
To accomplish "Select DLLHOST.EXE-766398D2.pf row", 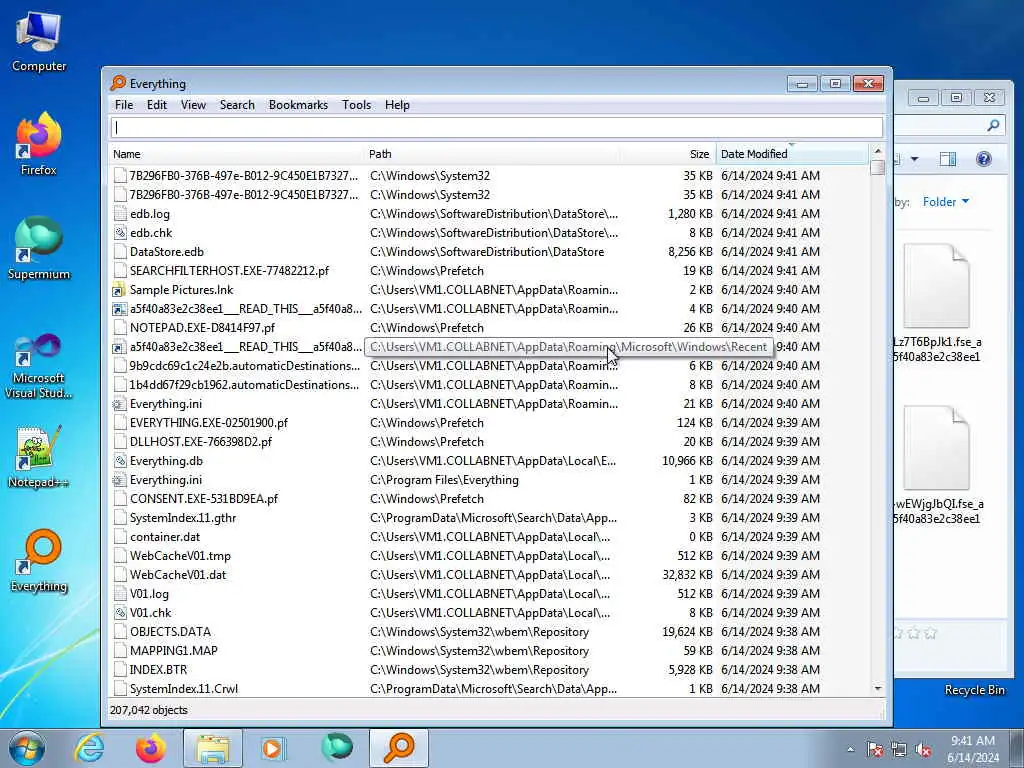I will pyautogui.click(x=490, y=442).
